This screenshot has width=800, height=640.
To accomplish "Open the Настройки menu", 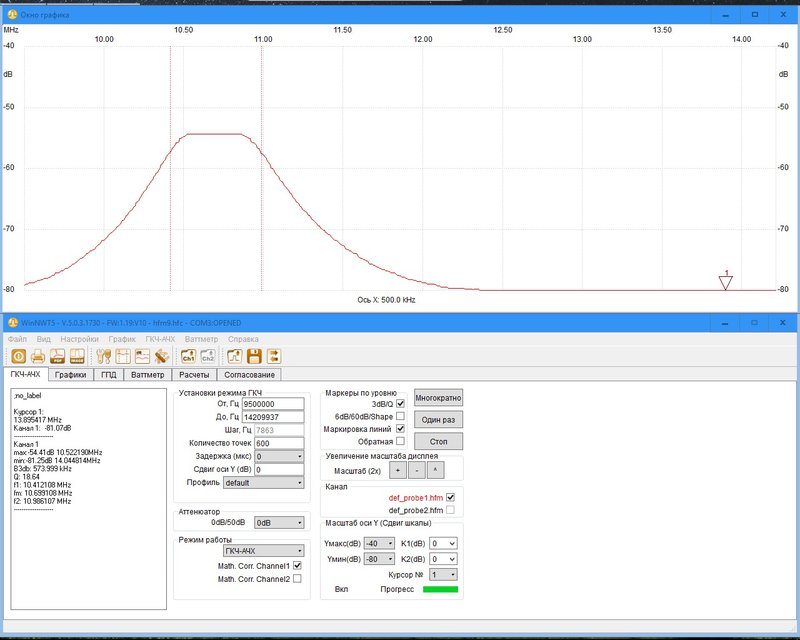I will click(x=80, y=339).
